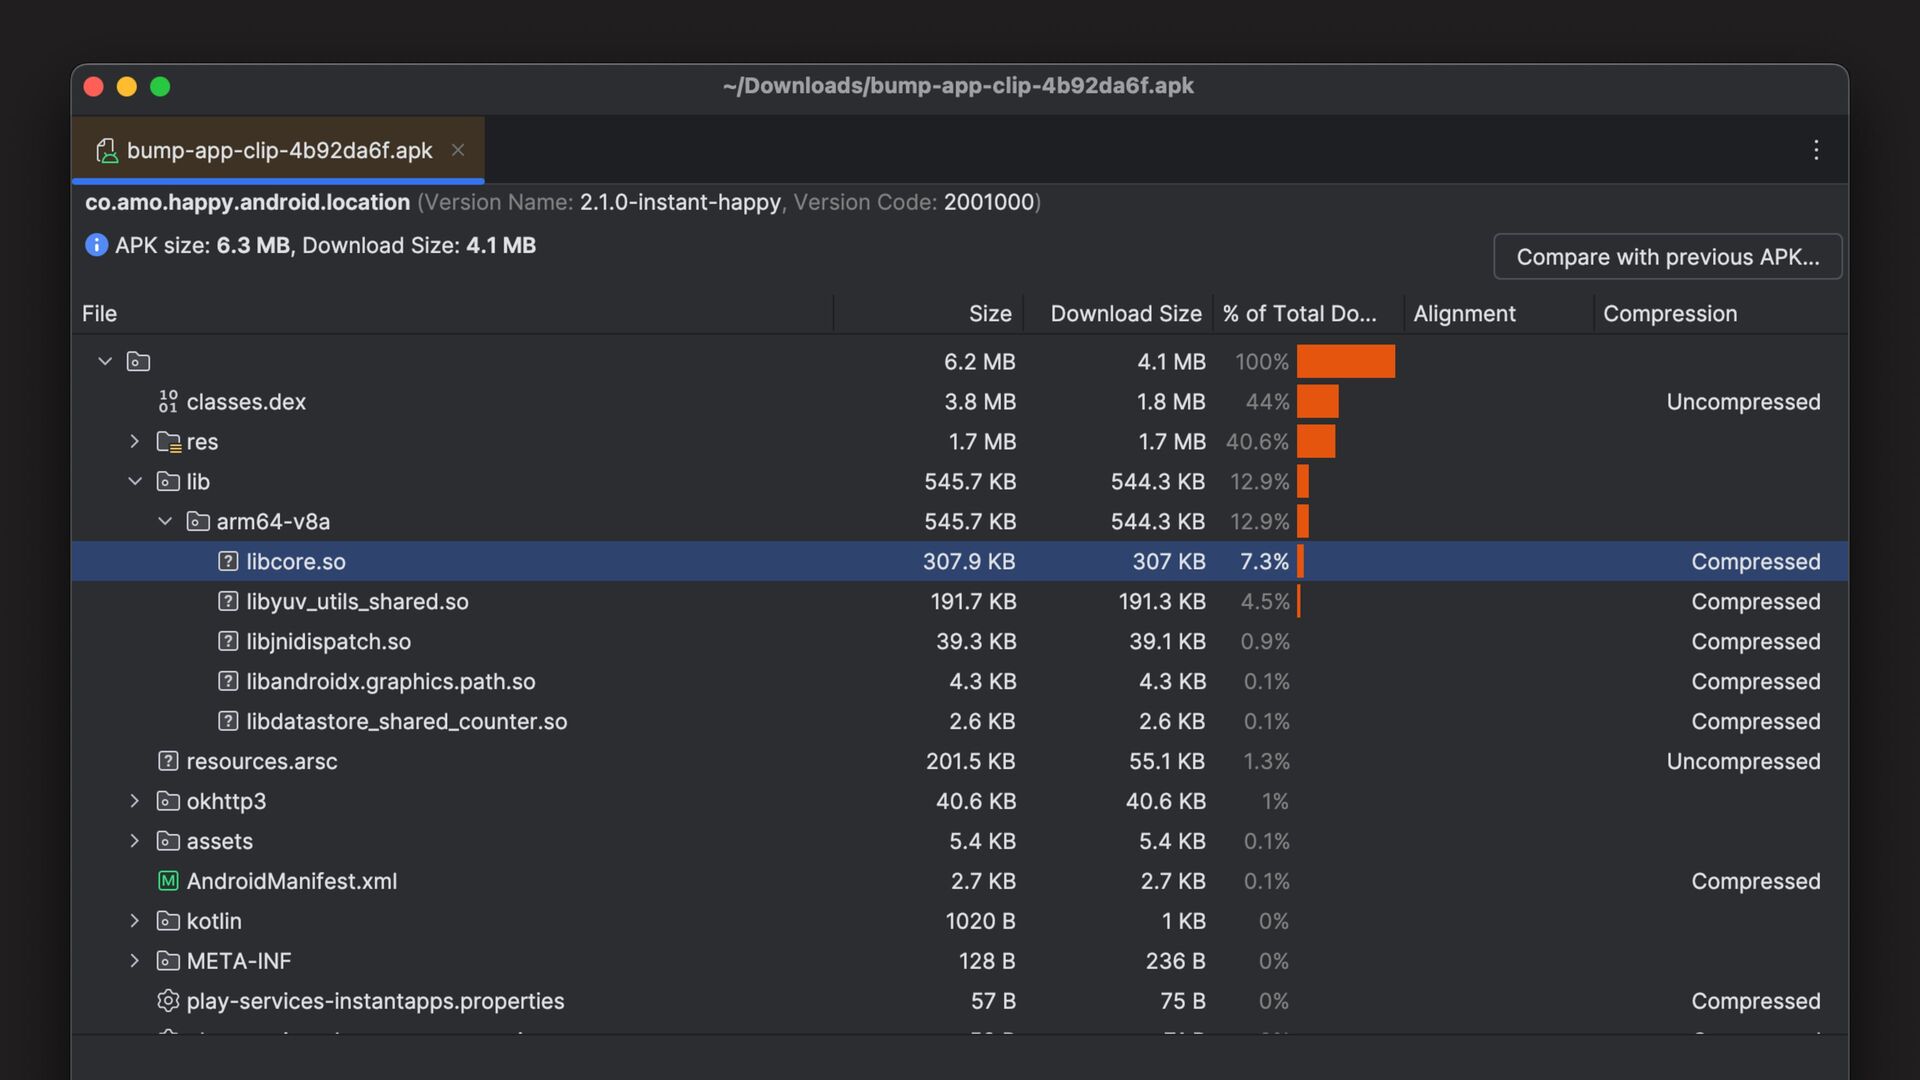Click the AndroidManifest.xml green M icon
Screen dimensions: 1920x1080
(x=168, y=881)
